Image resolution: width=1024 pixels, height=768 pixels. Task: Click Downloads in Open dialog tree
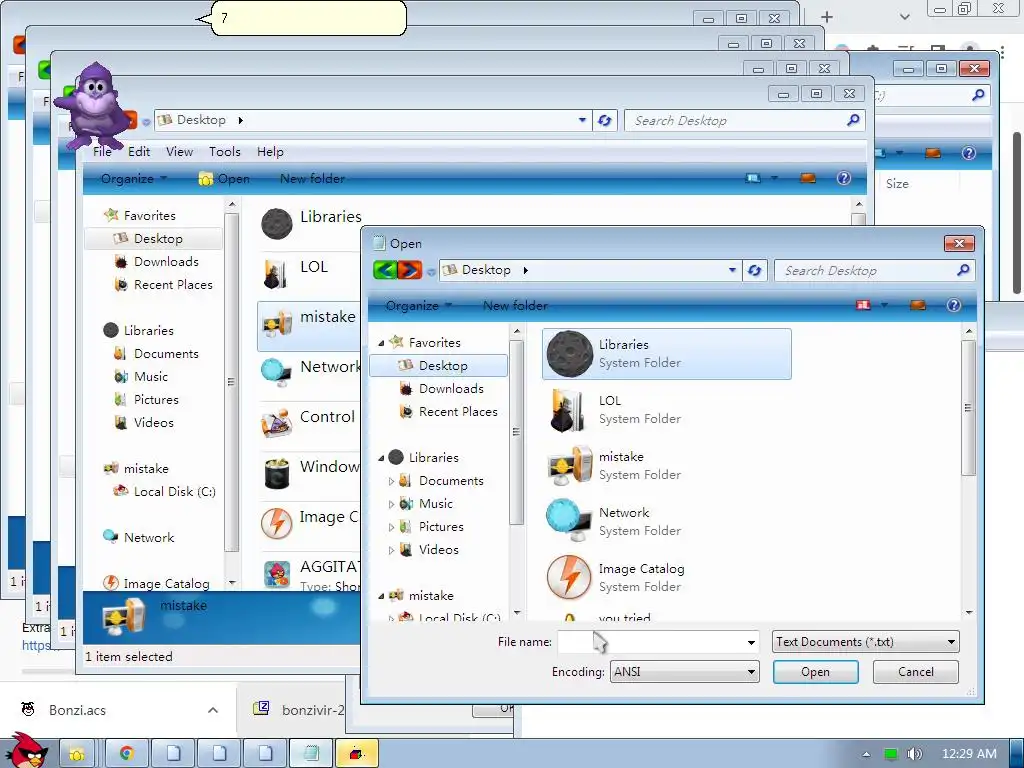(x=451, y=389)
